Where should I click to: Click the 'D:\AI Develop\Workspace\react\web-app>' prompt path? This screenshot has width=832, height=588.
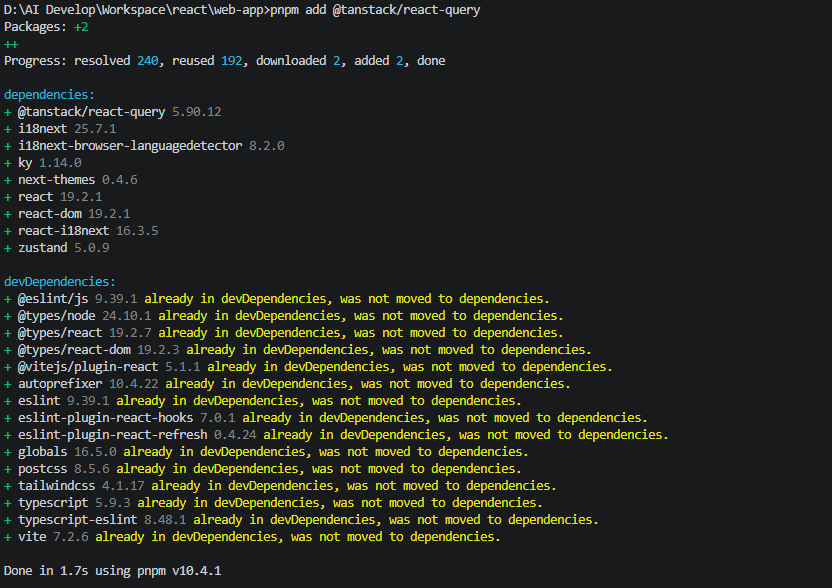pos(137,10)
